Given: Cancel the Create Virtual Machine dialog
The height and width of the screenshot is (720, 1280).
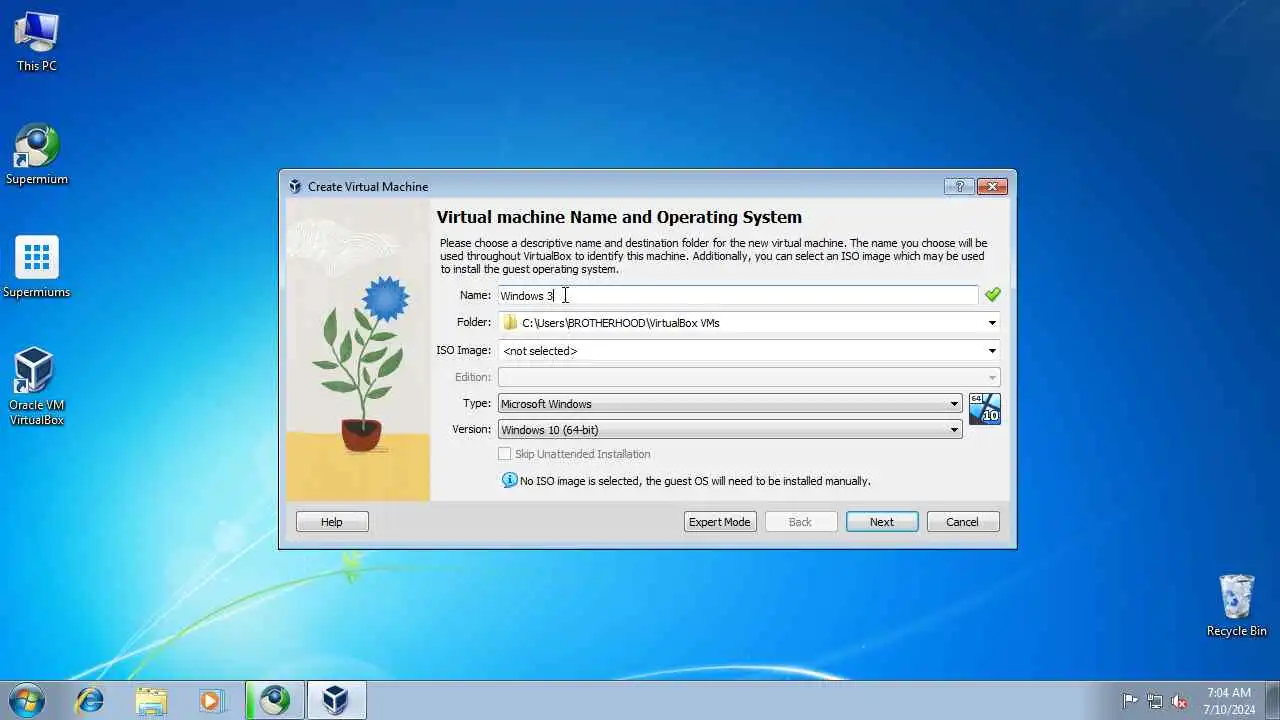Looking at the screenshot, I should tap(963, 522).
